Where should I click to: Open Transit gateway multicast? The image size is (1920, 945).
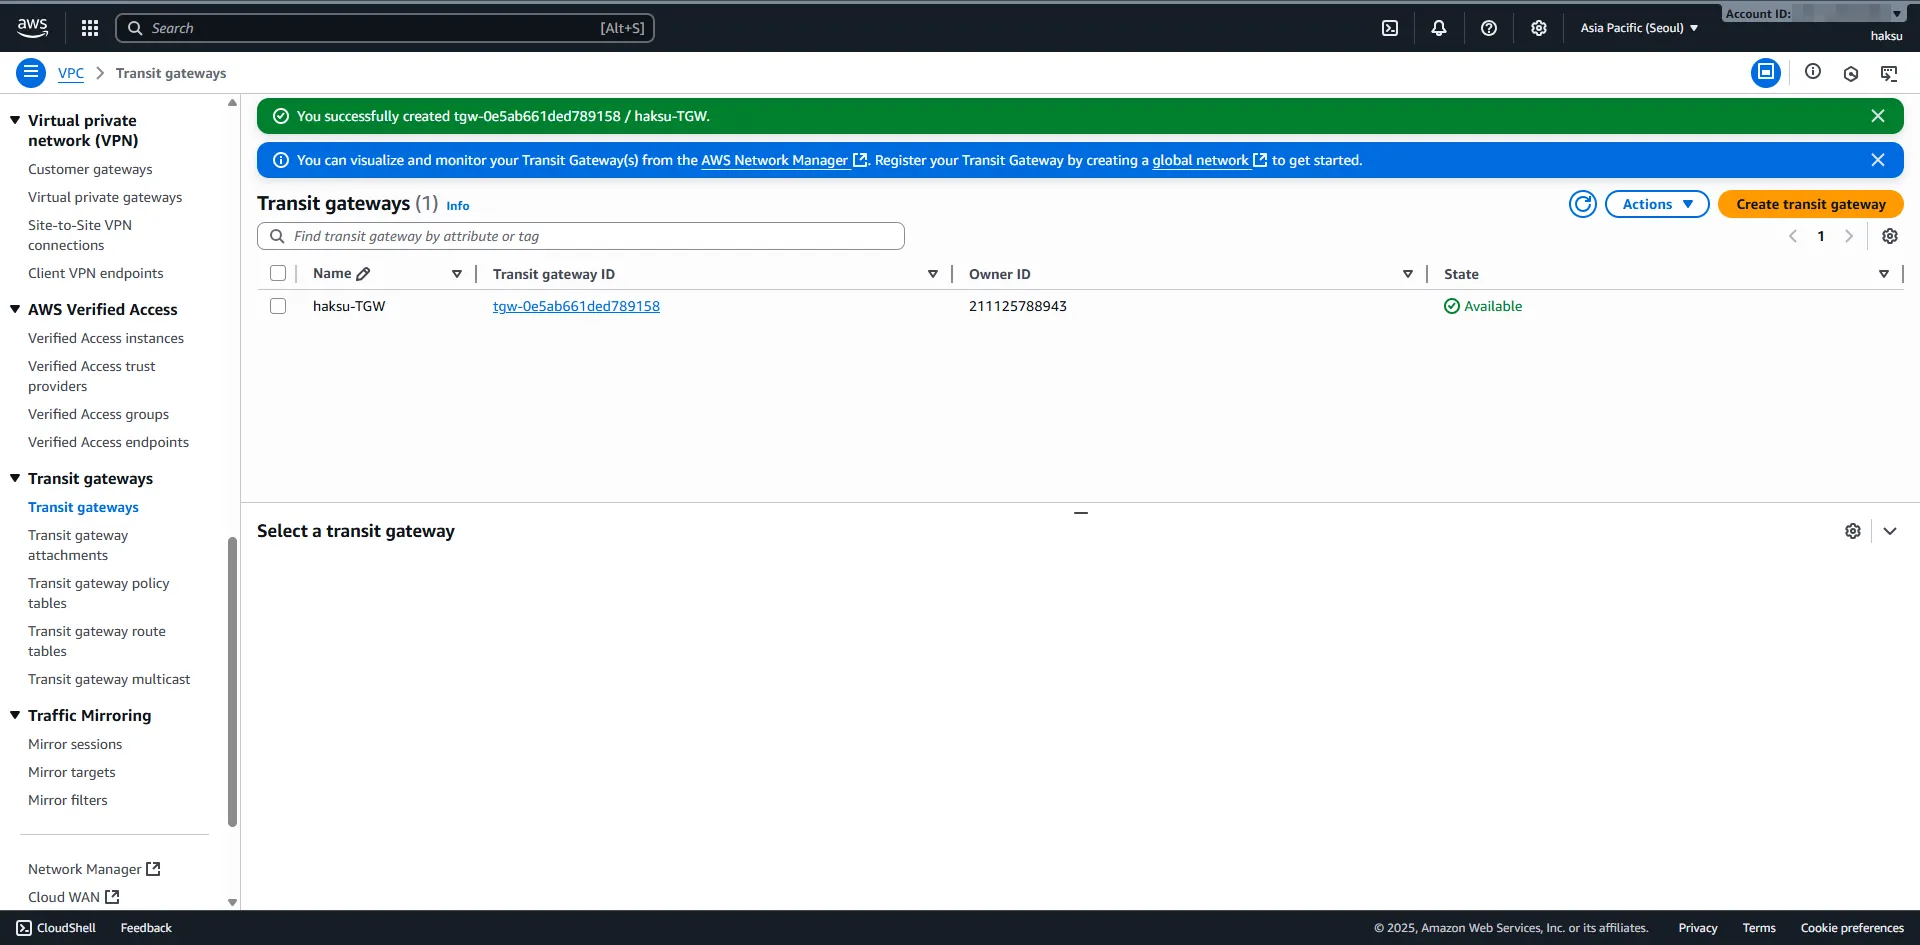tap(109, 679)
